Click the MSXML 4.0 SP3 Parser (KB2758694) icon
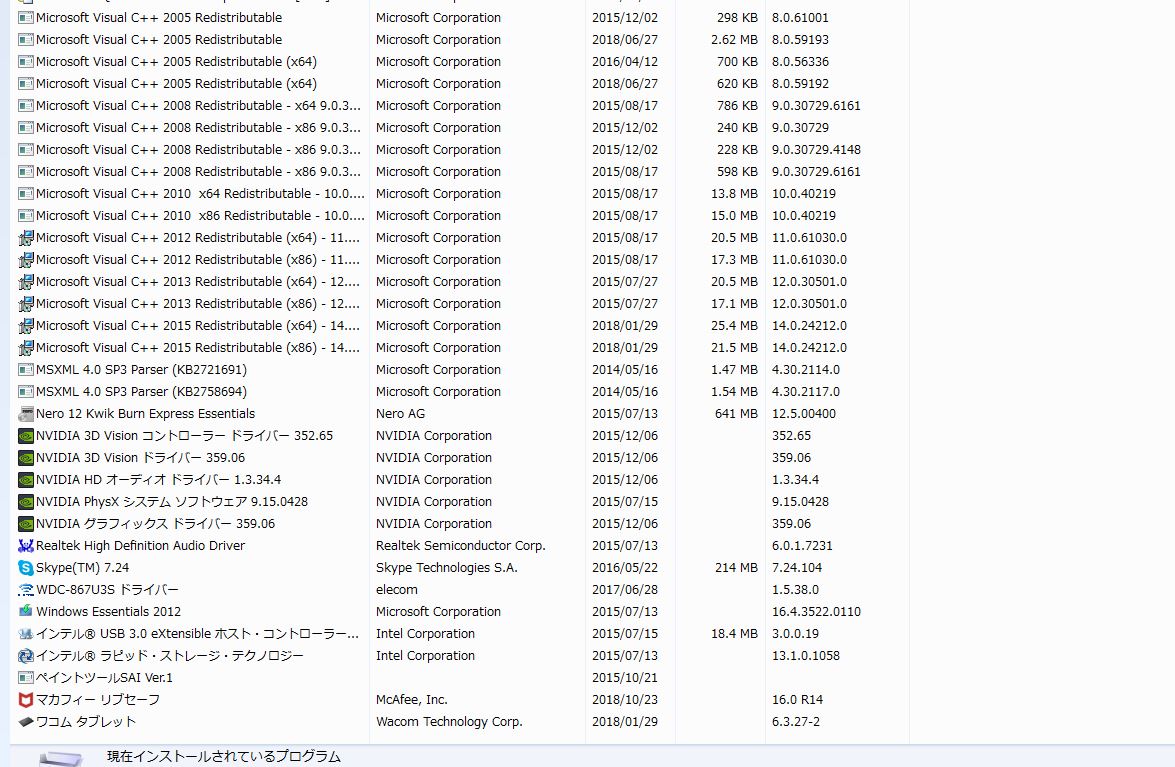 point(25,392)
